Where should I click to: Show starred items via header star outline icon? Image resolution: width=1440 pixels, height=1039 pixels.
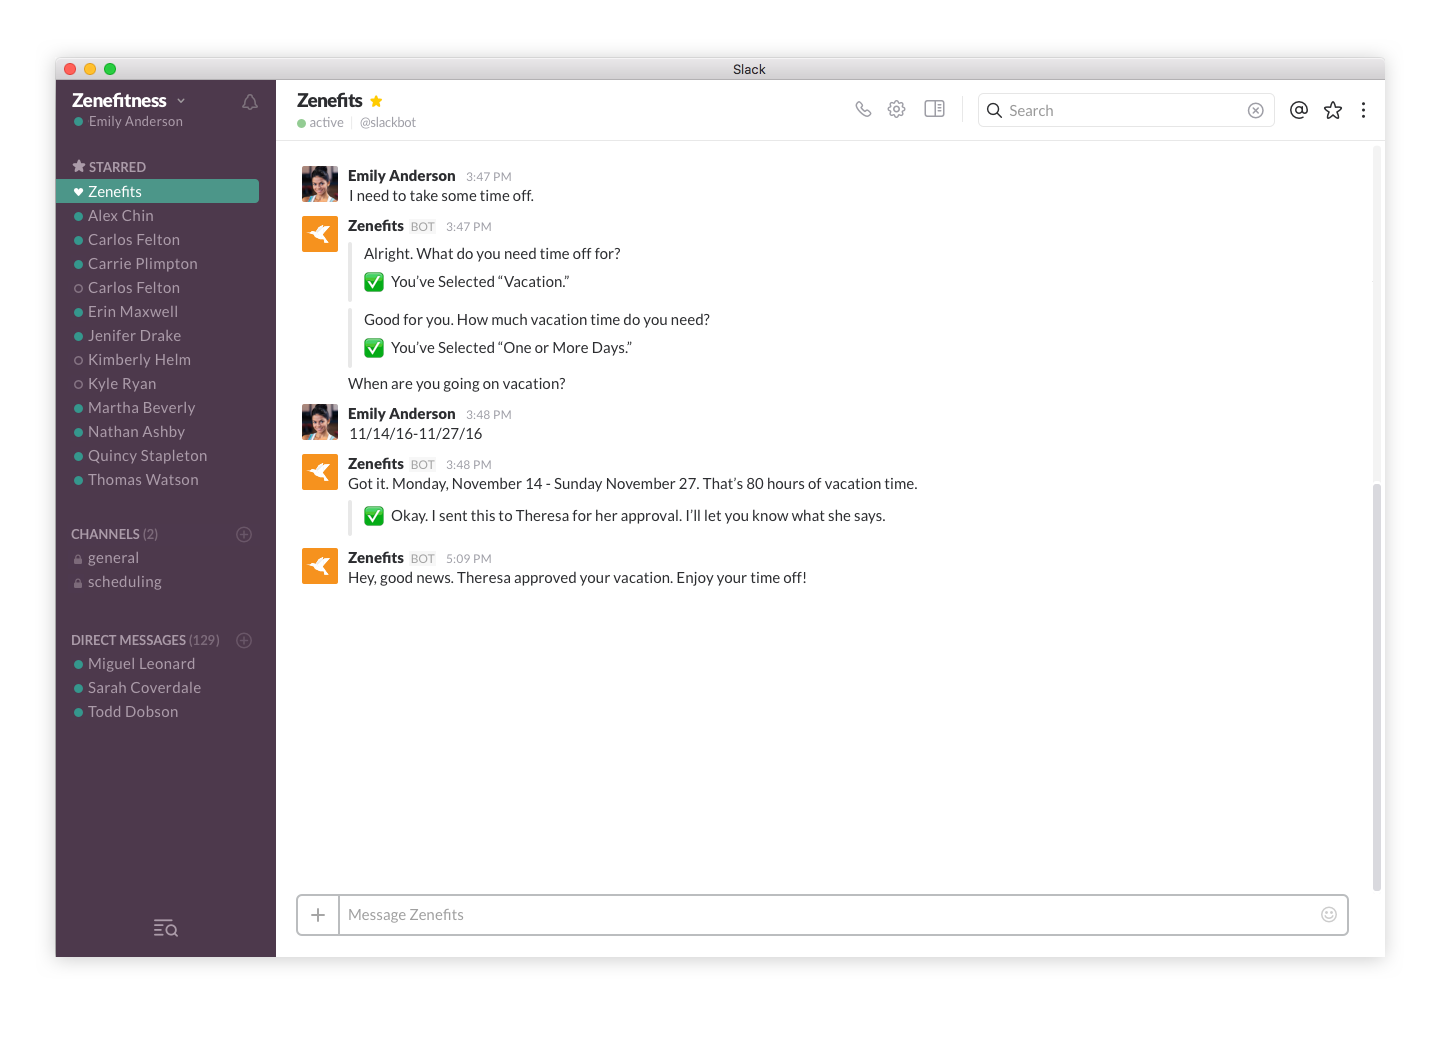[1332, 110]
